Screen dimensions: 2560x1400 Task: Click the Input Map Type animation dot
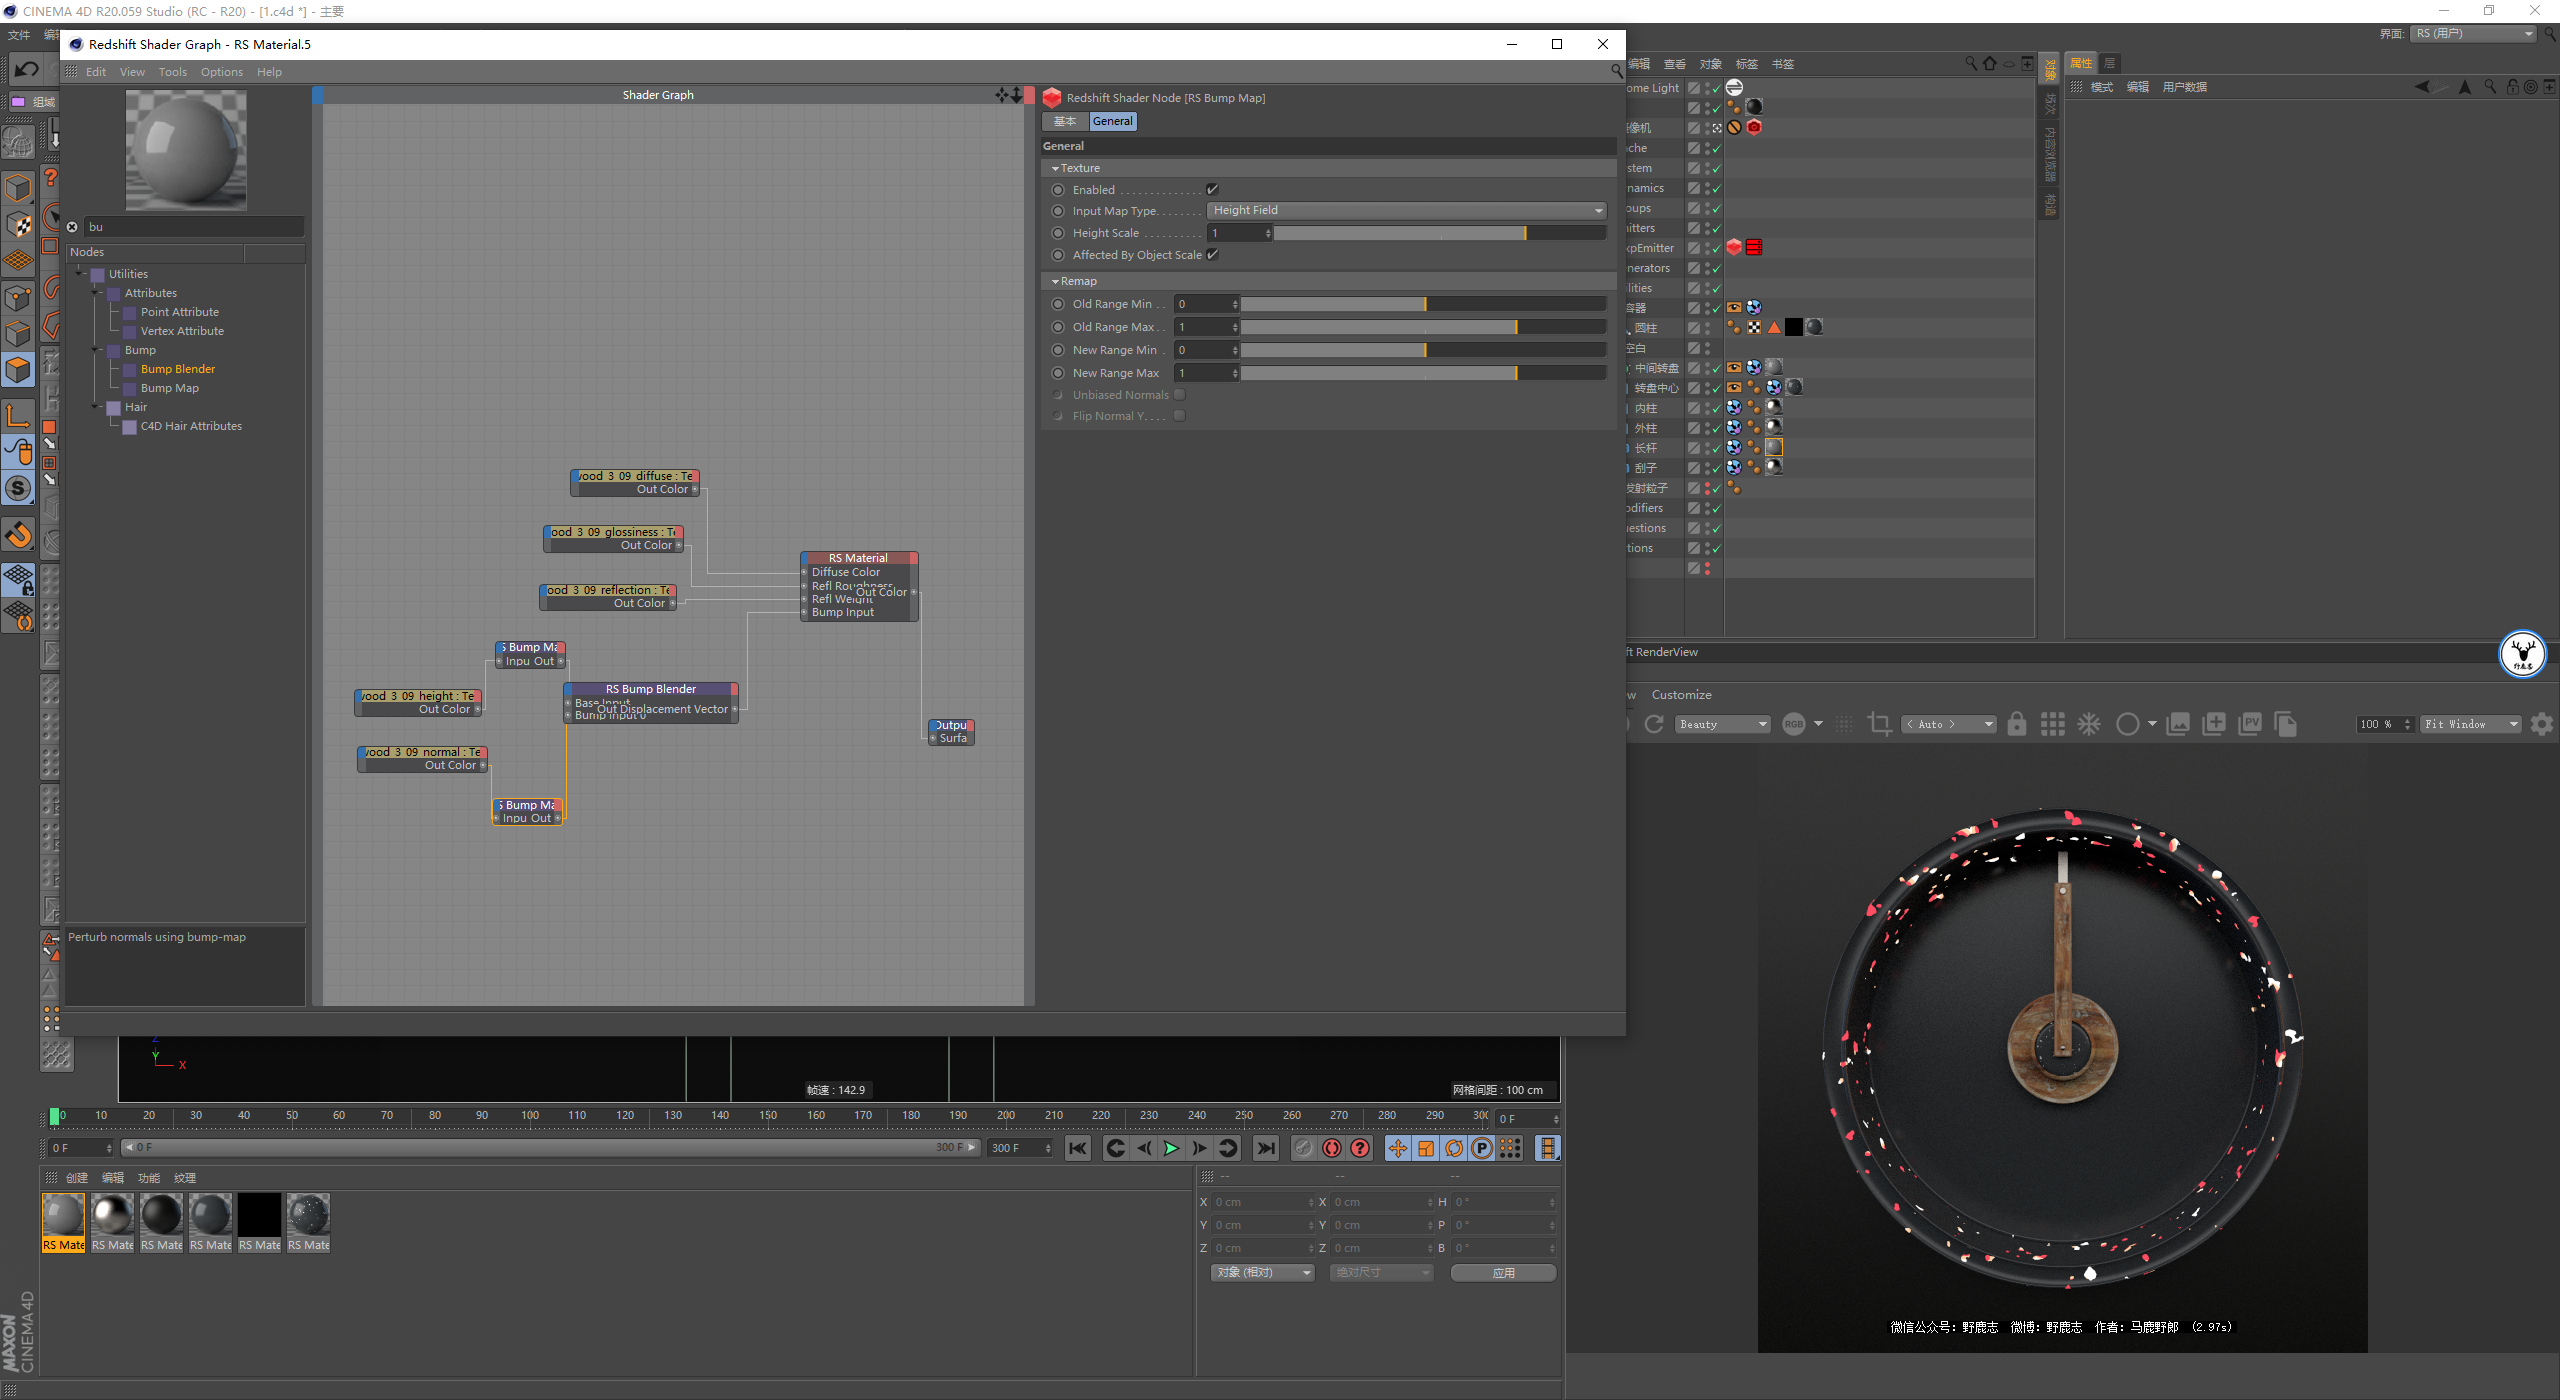coord(1058,211)
